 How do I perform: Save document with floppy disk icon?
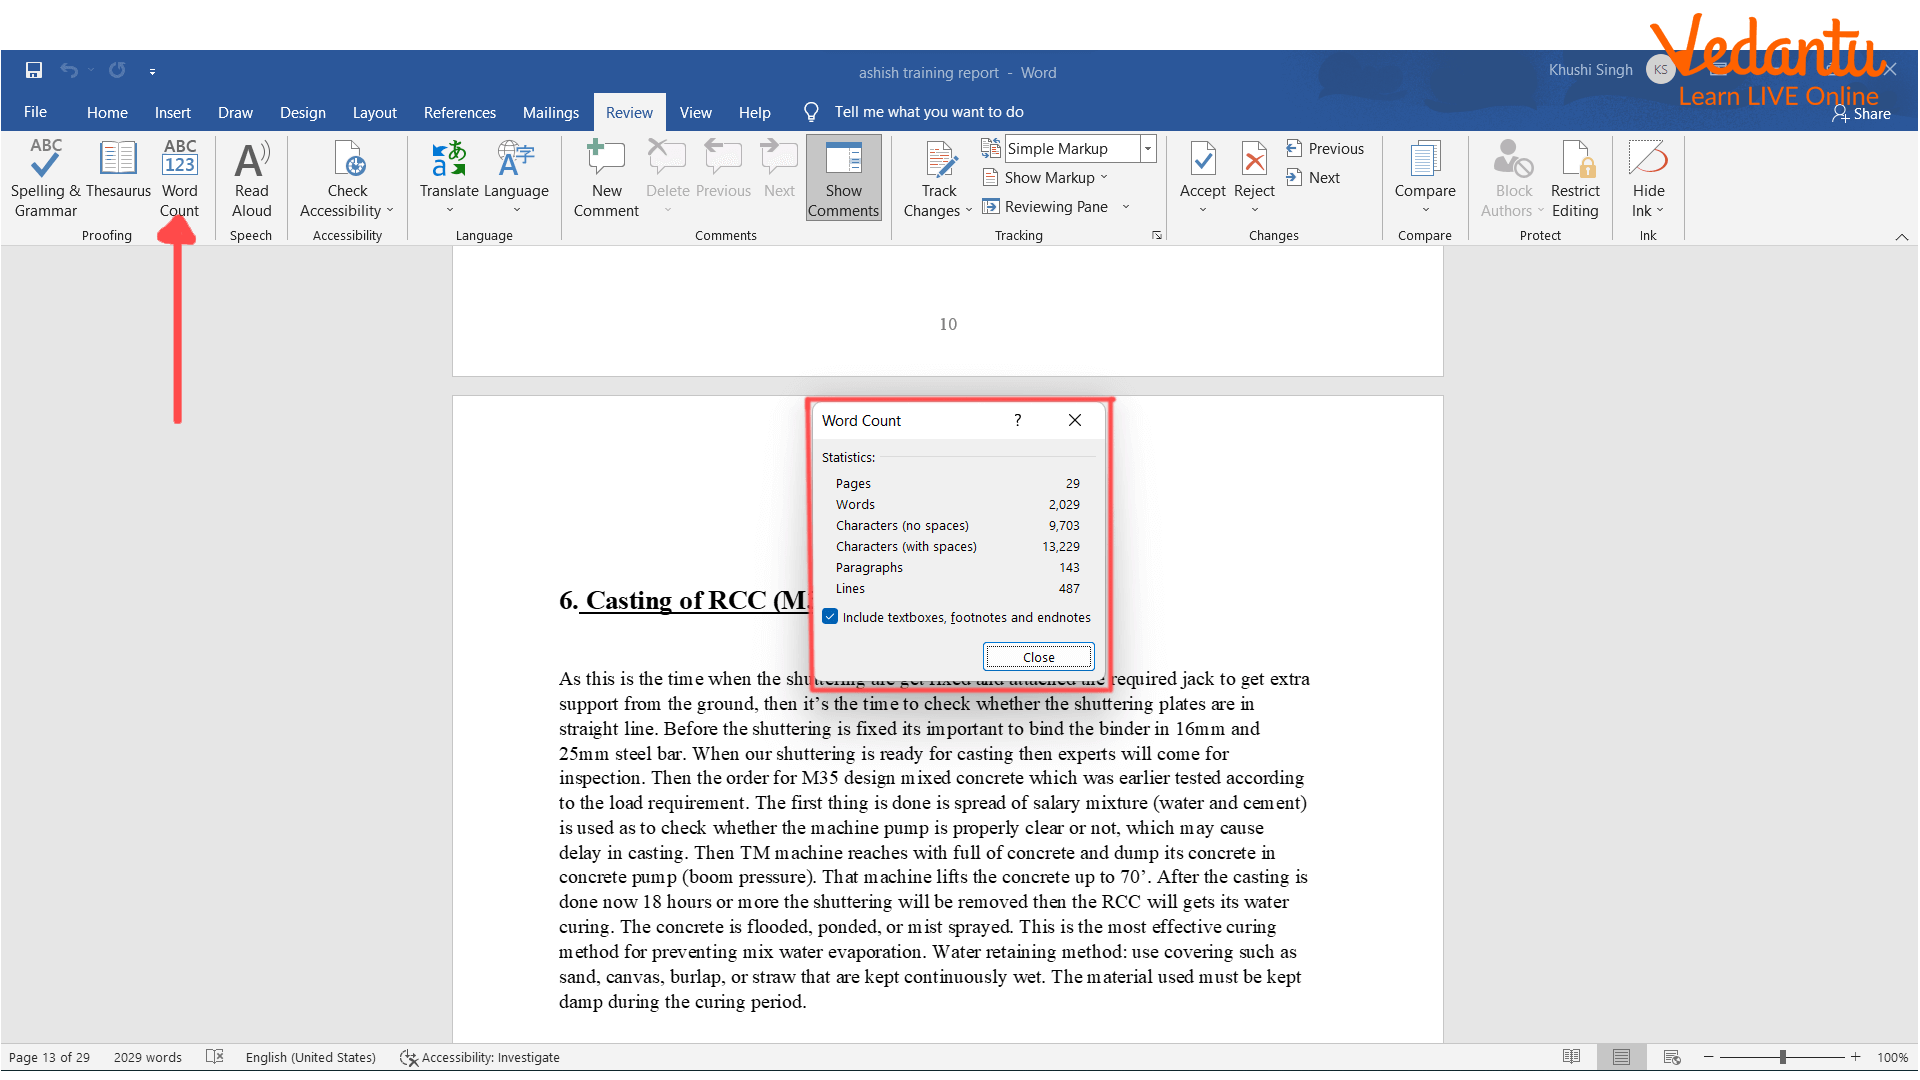coord(34,70)
